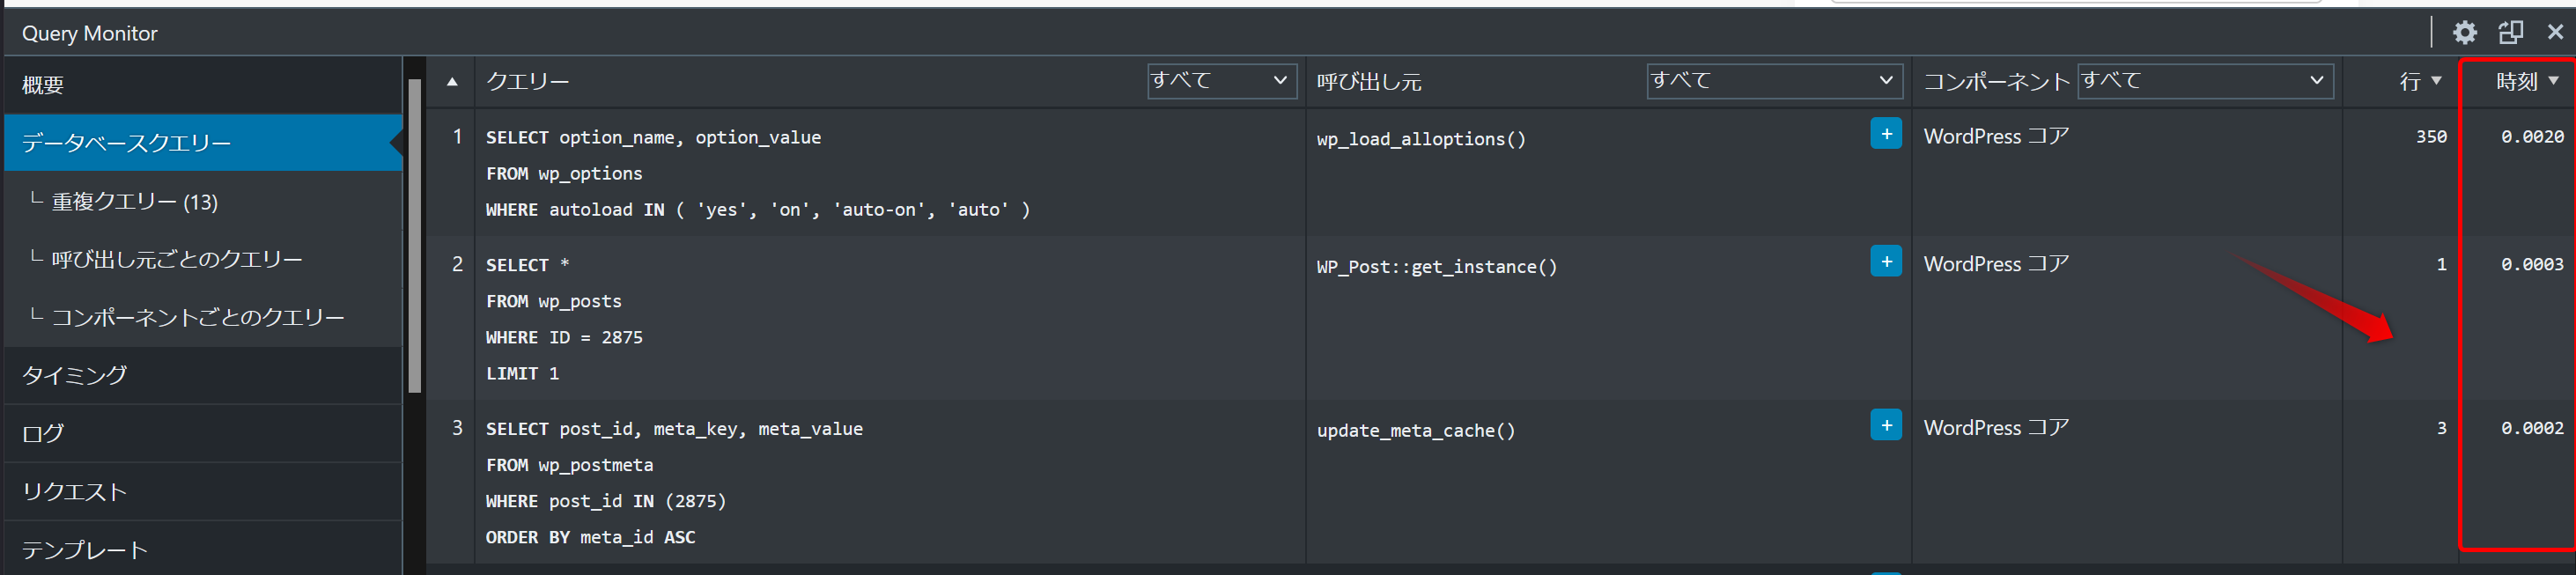
Task: Sort by 行 column arrow
Action: click(x=2435, y=81)
